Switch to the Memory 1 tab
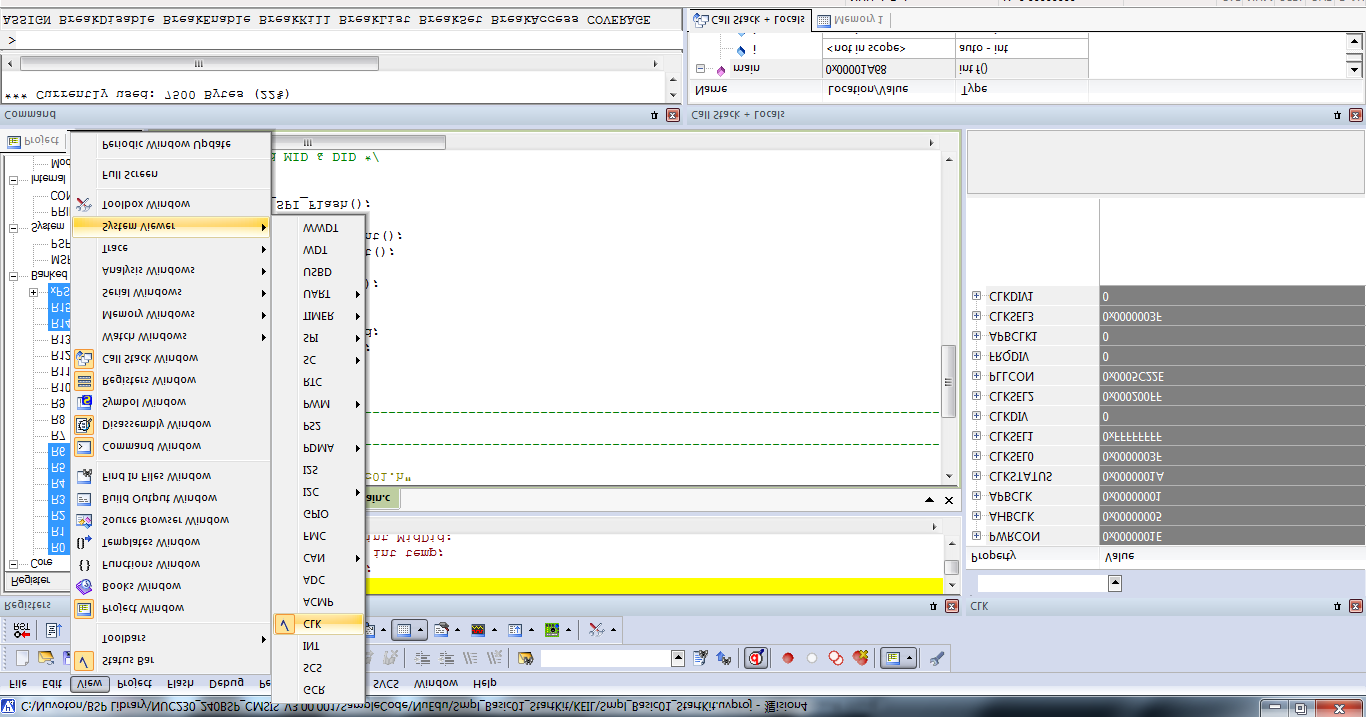Viewport: 1366px width, 717px height. pos(851,20)
